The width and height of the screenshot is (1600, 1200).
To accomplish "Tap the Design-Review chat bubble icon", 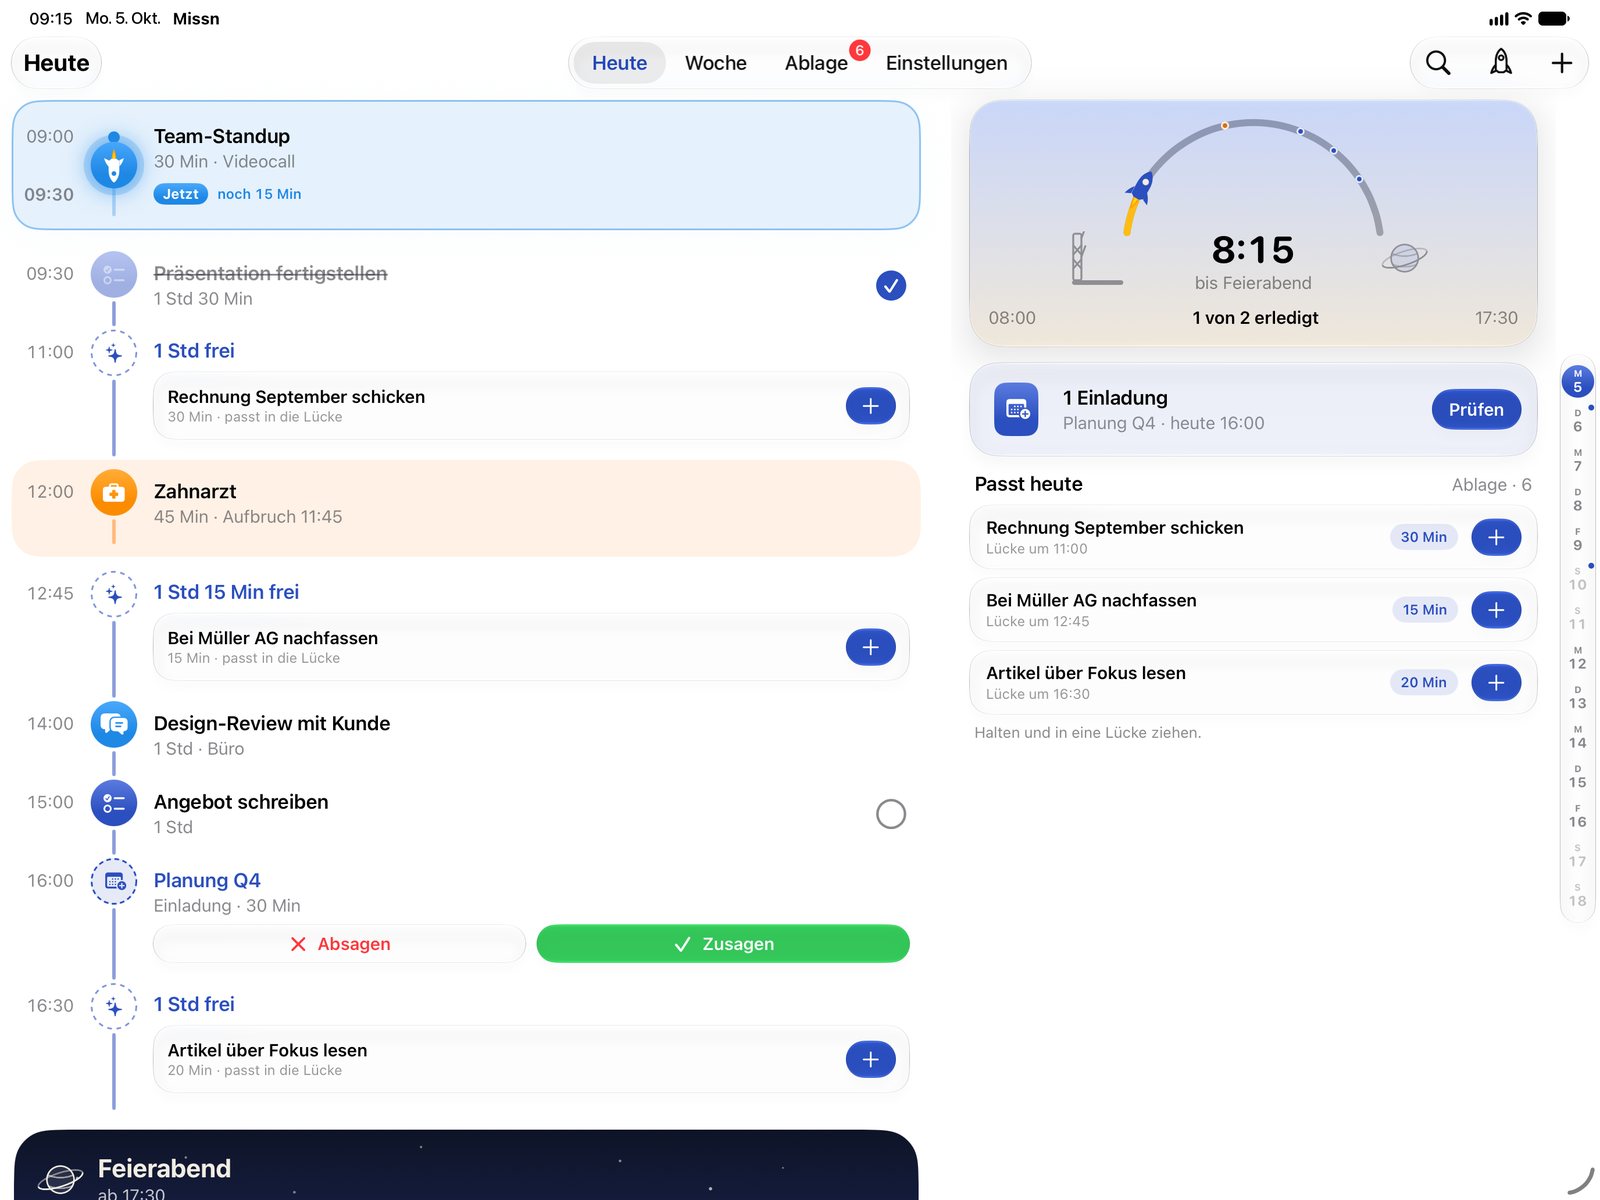I will 114,724.
